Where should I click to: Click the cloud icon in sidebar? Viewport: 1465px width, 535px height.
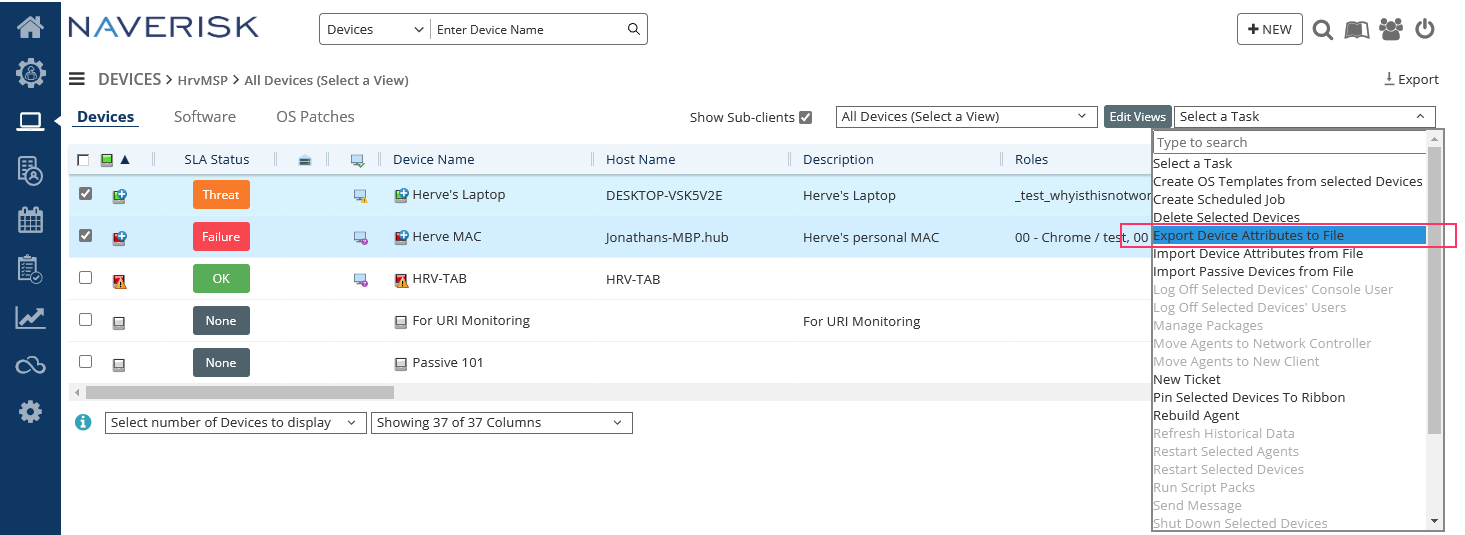30,365
